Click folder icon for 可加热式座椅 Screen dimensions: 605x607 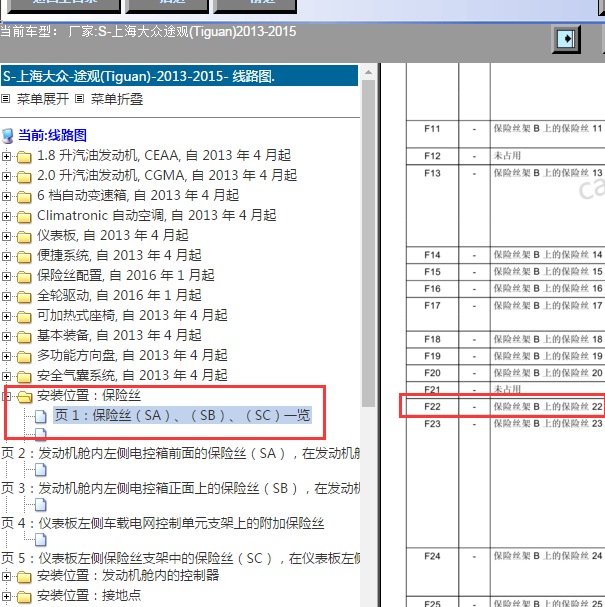click(24, 317)
